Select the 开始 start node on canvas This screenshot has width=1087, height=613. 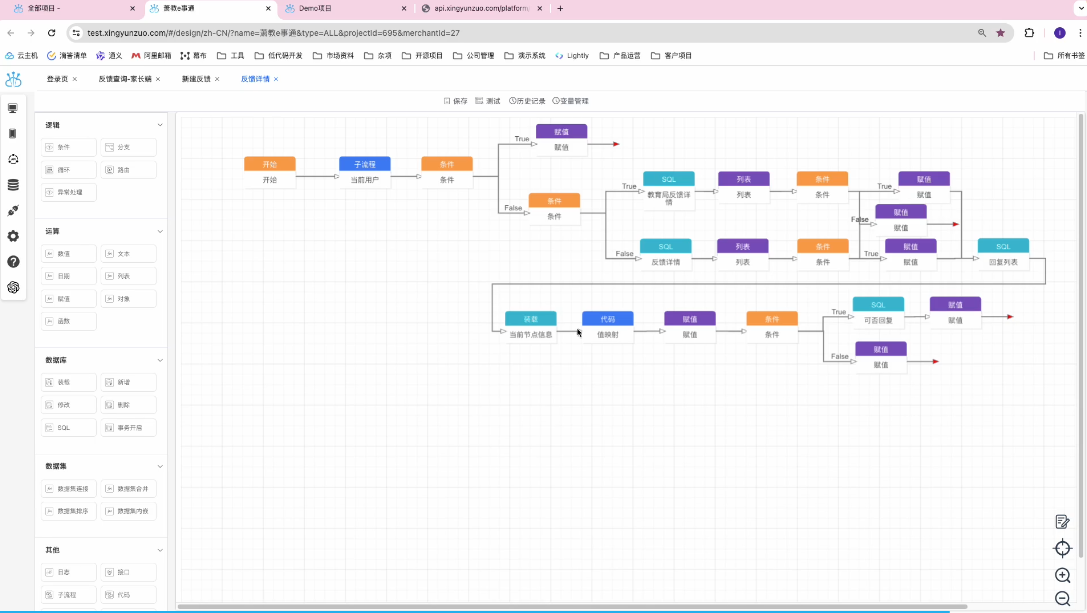(x=269, y=171)
